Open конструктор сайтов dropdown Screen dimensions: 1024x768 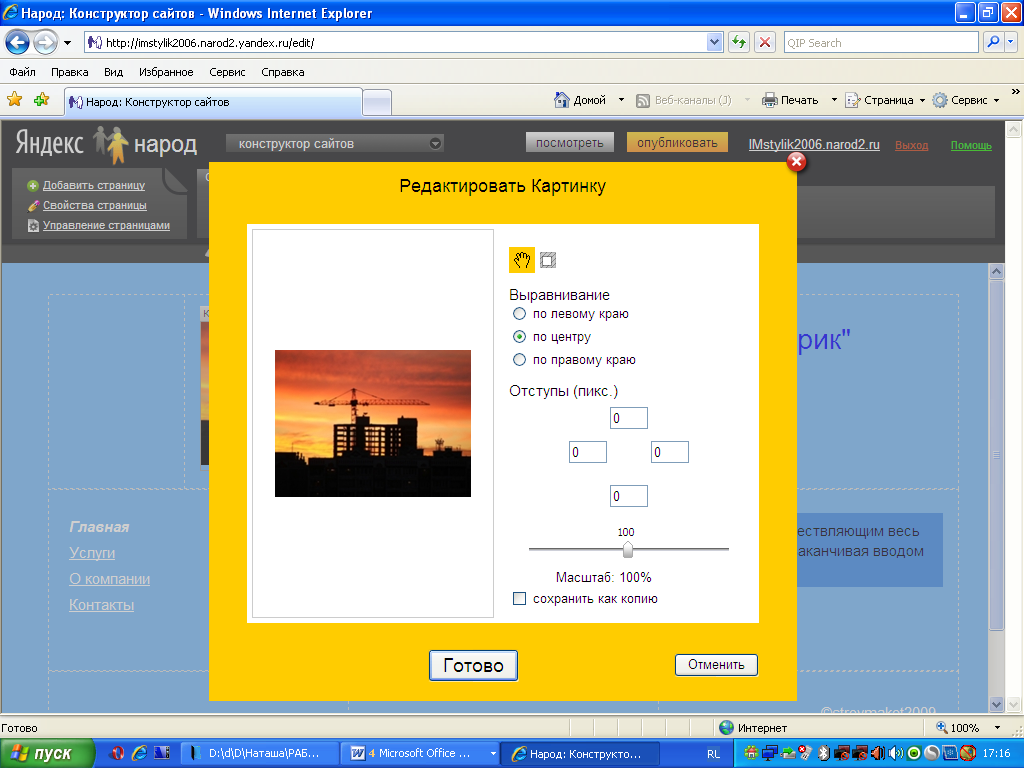tap(334, 143)
